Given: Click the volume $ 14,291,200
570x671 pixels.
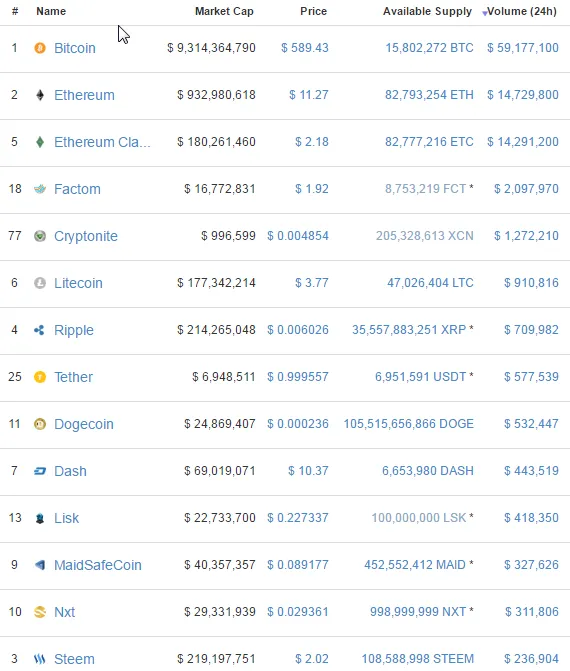Looking at the screenshot, I should 522,142.
